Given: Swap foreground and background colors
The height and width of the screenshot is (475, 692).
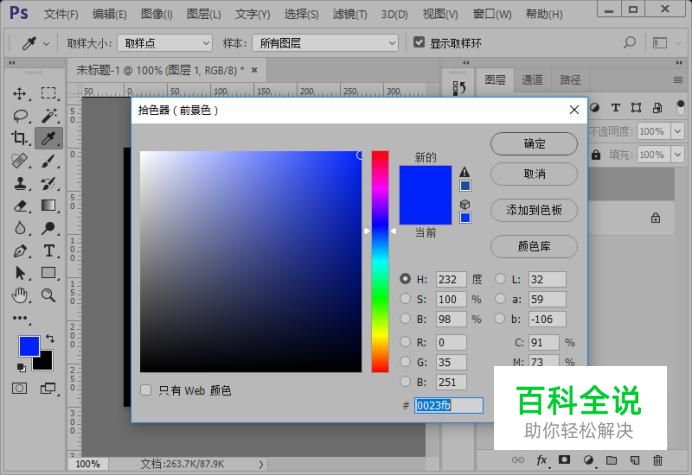Looking at the screenshot, I should coord(50,339).
